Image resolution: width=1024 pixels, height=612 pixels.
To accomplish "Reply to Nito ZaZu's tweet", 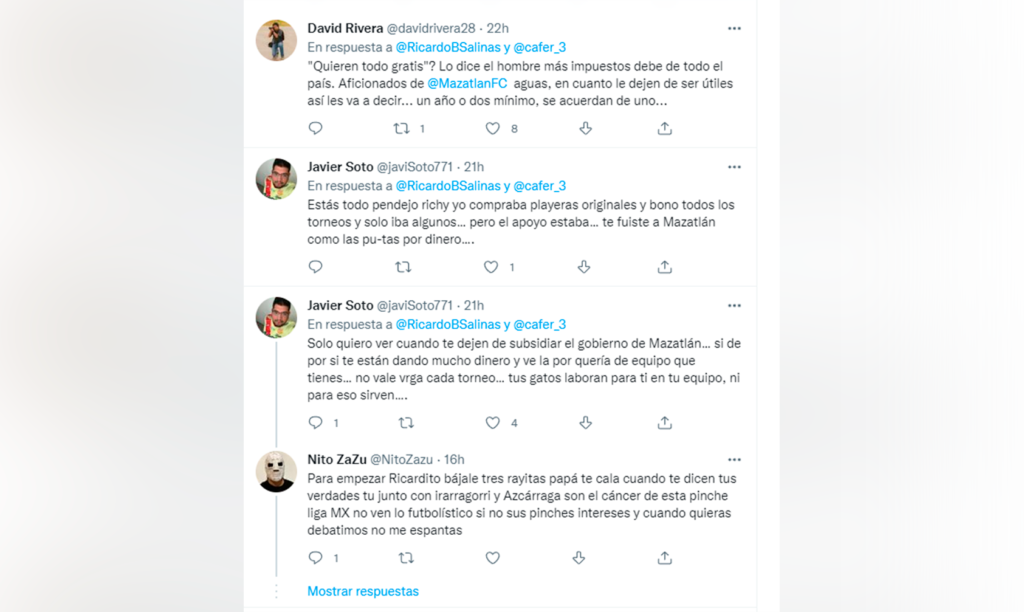I will pyautogui.click(x=315, y=558).
